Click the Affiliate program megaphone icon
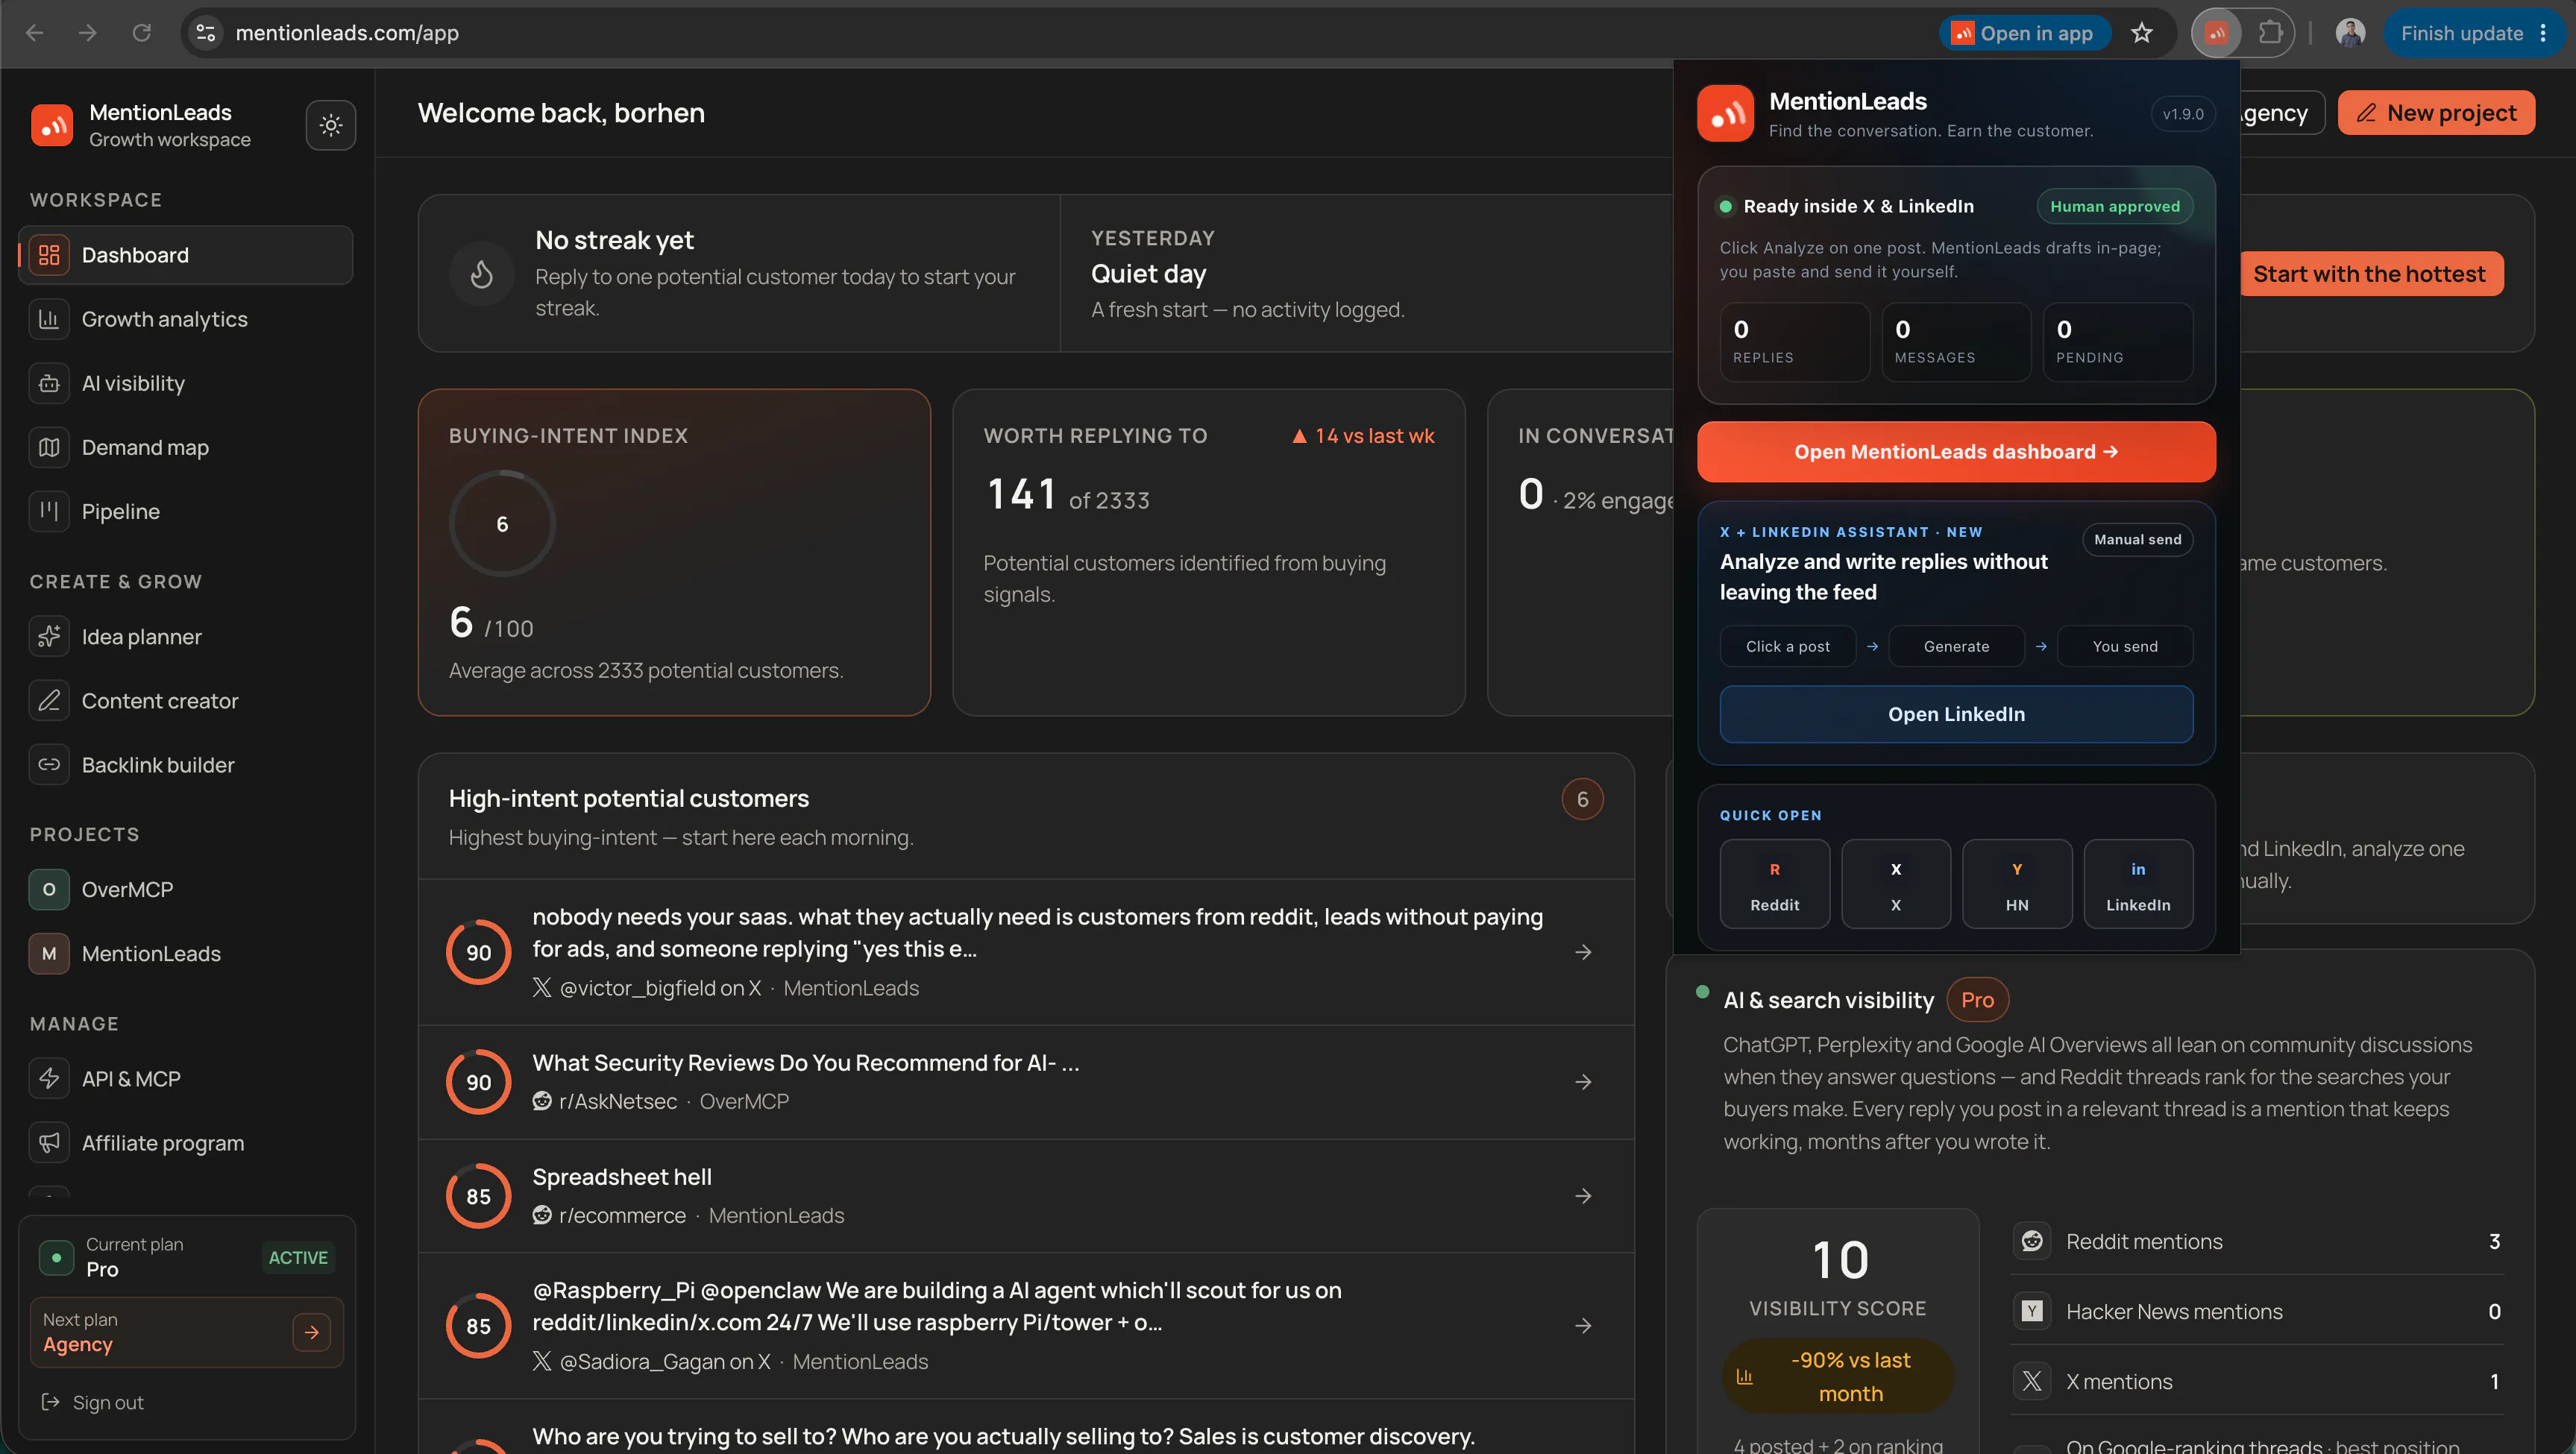Image resolution: width=2576 pixels, height=1454 pixels. click(49, 1143)
